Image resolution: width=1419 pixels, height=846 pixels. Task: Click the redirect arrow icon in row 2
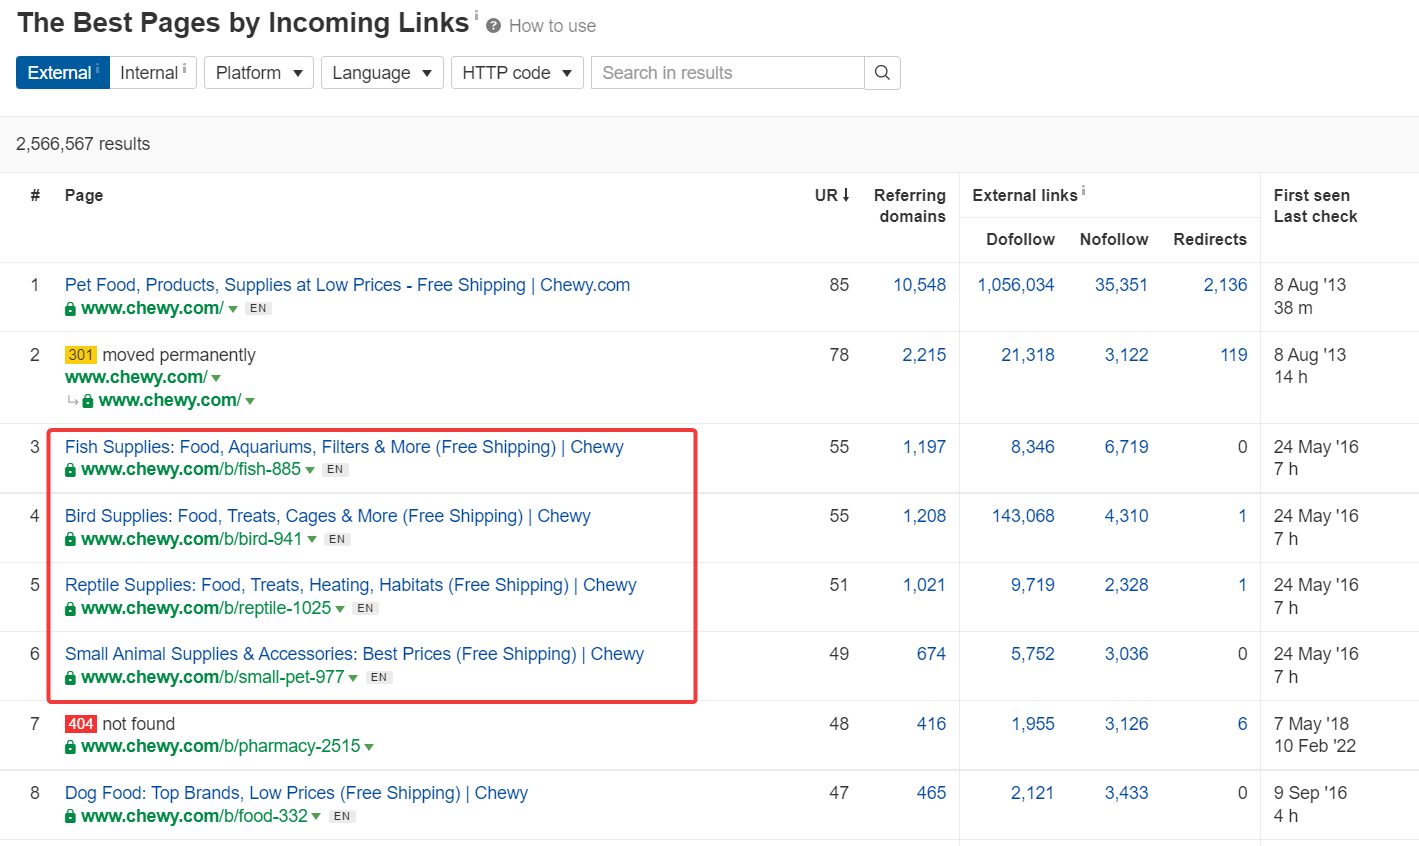[x=72, y=401]
